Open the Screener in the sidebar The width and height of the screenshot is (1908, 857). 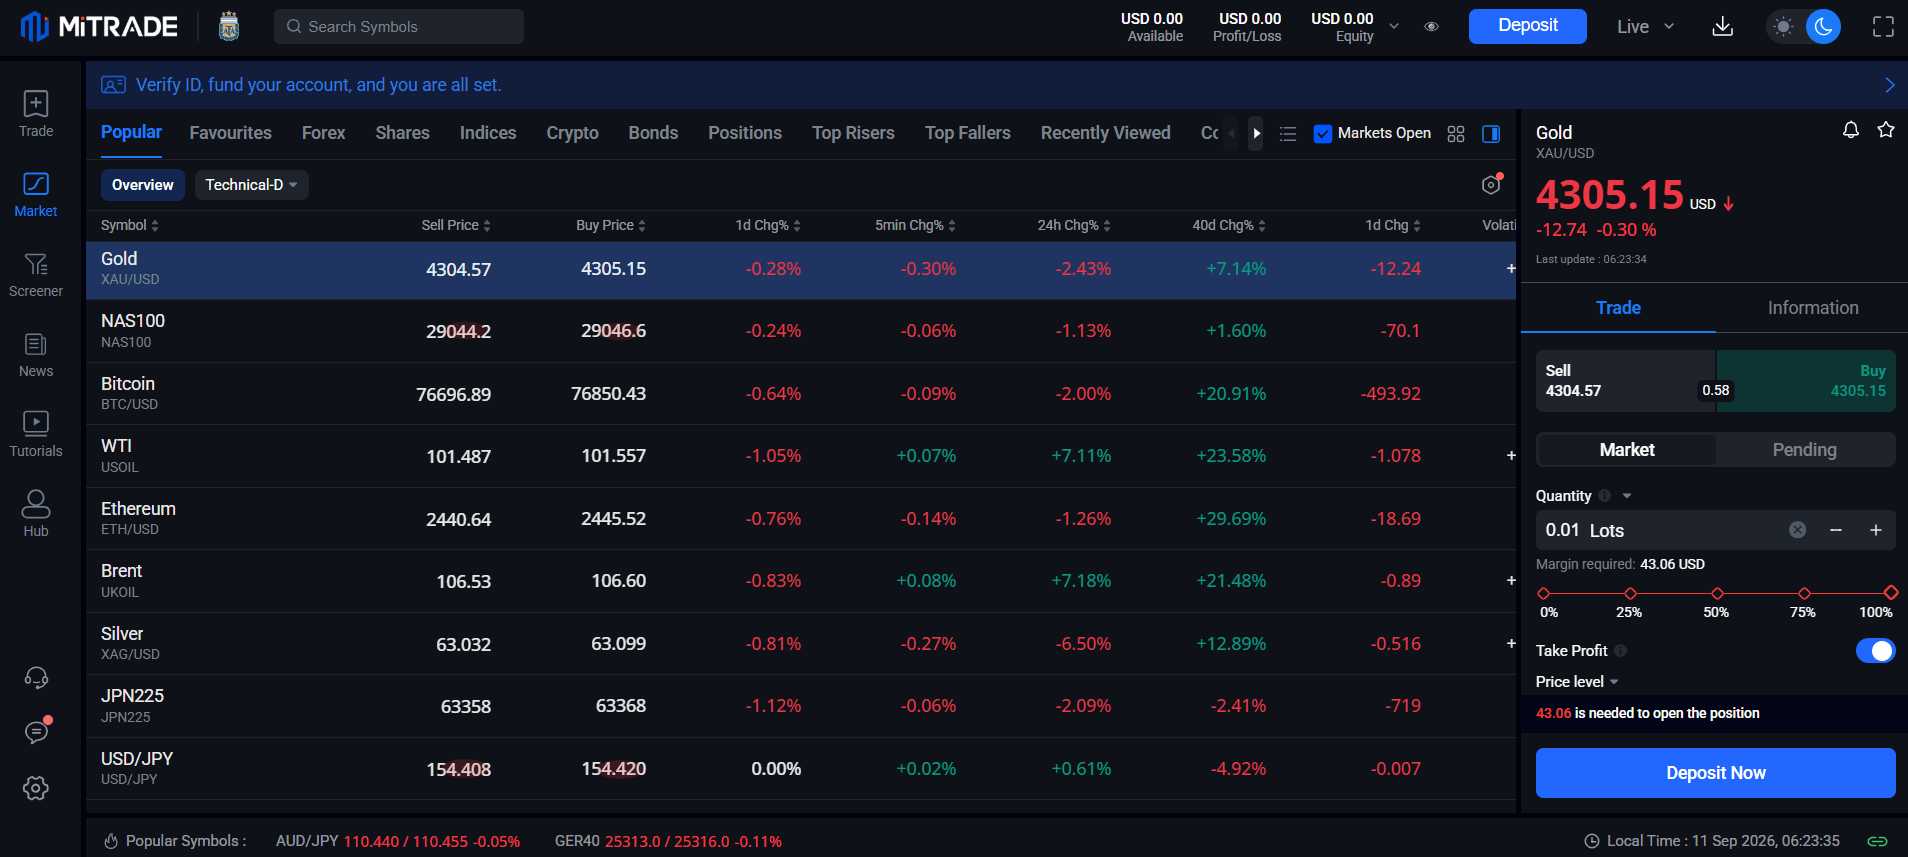36,274
